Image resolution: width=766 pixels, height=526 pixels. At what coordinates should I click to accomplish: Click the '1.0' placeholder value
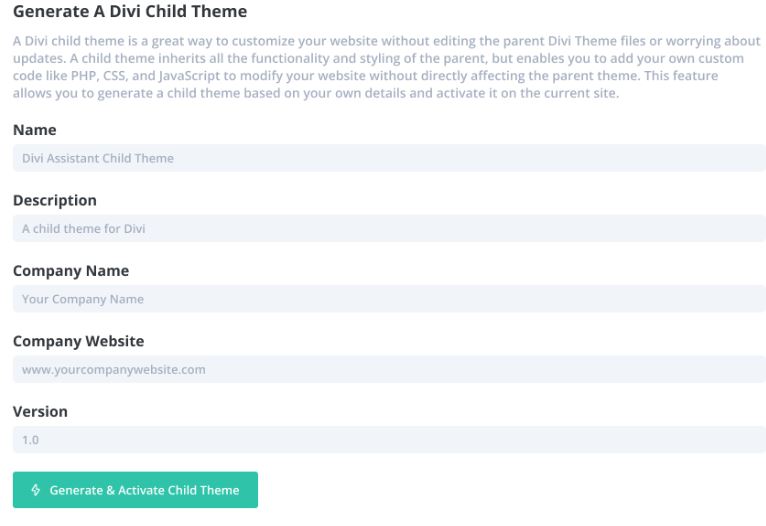30,440
